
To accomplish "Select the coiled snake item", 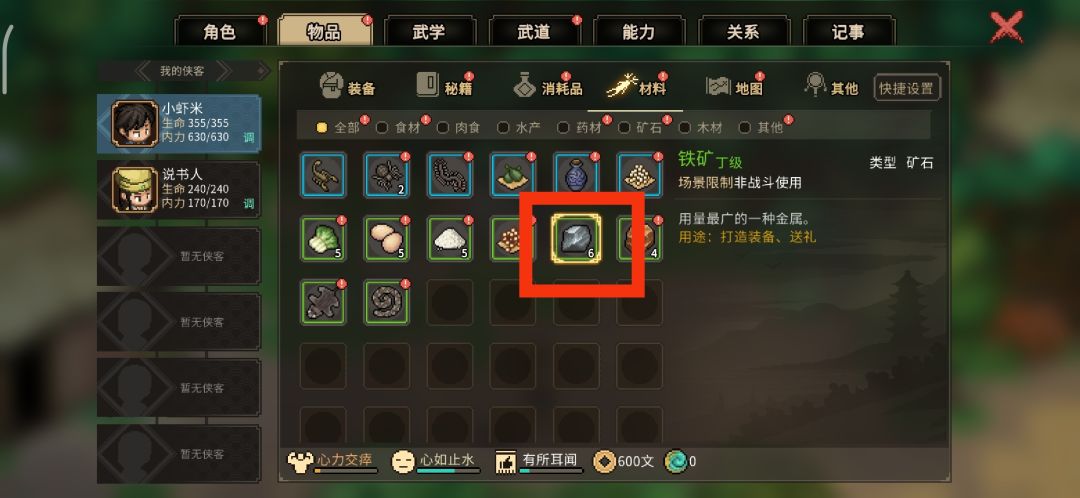I will (x=386, y=302).
